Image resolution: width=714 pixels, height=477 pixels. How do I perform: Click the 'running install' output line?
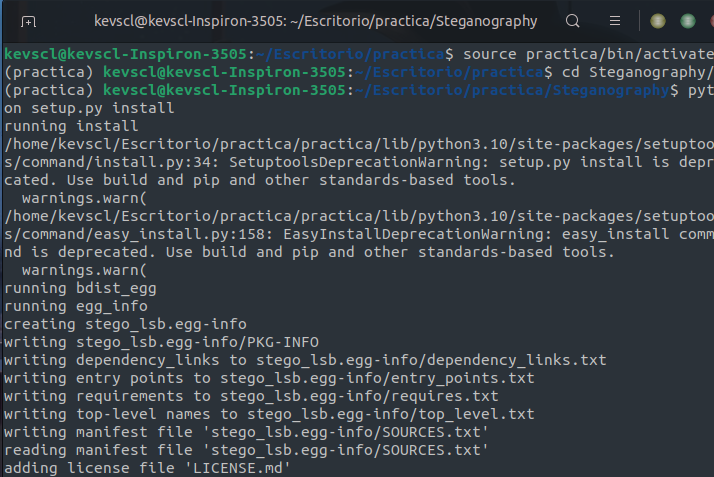pyautogui.click(x=71, y=126)
